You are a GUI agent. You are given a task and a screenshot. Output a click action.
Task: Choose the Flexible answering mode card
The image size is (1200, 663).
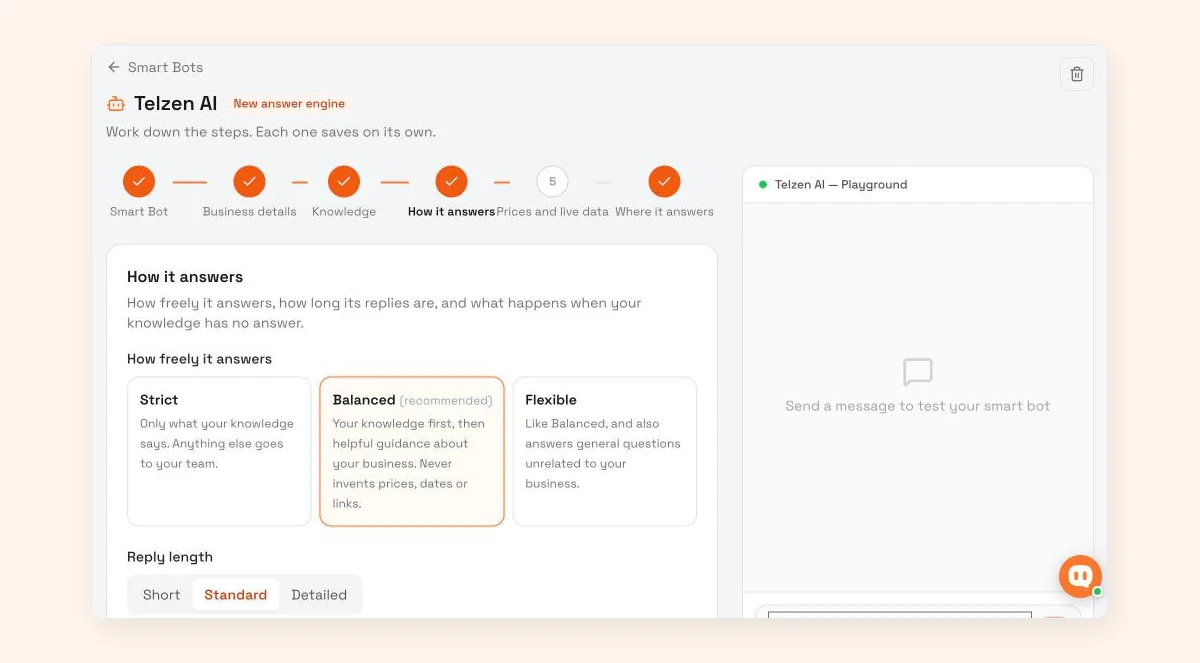coord(604,451)
